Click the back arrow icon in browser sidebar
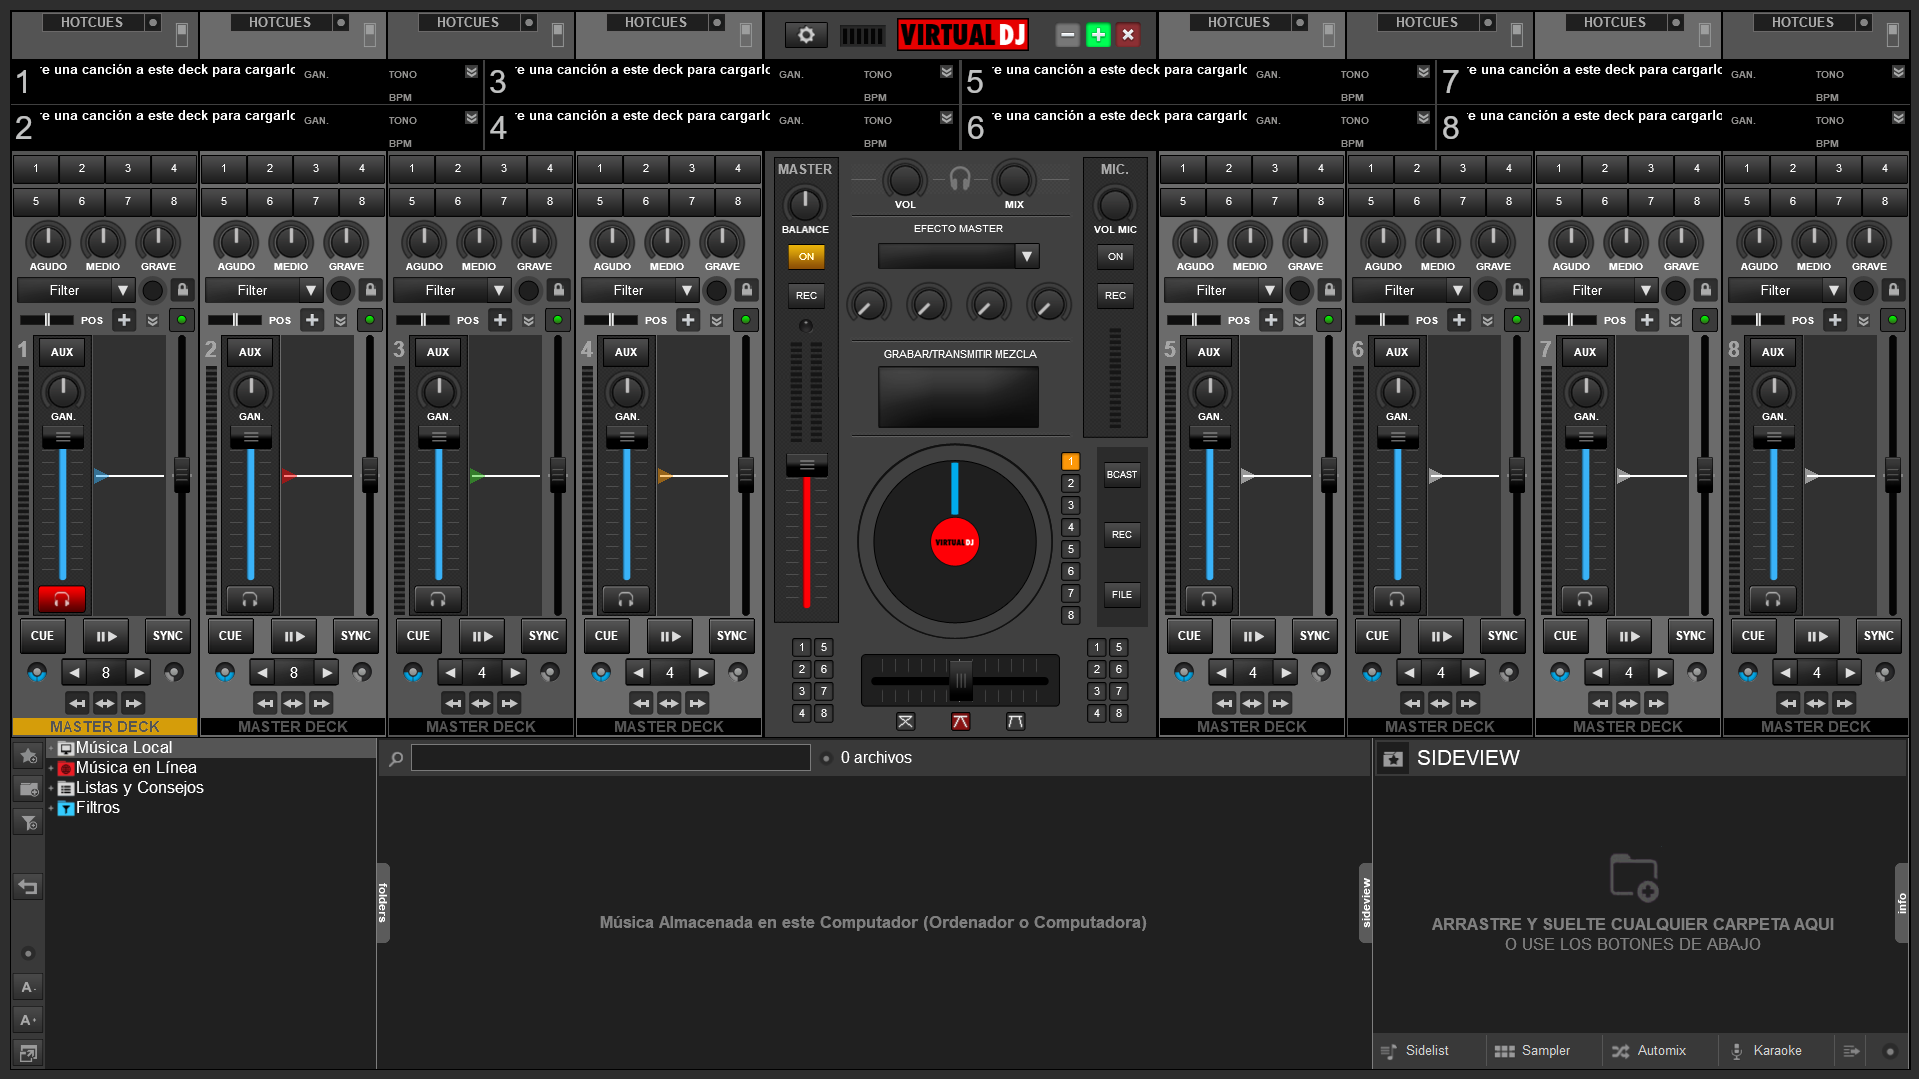The width and height of the screenshot is (1919, 1079). pos(28,886)
